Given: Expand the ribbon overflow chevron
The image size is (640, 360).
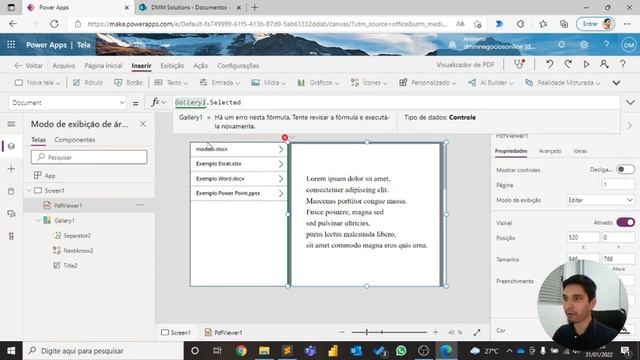Looking at the screenshot, I should click(616, 82).
